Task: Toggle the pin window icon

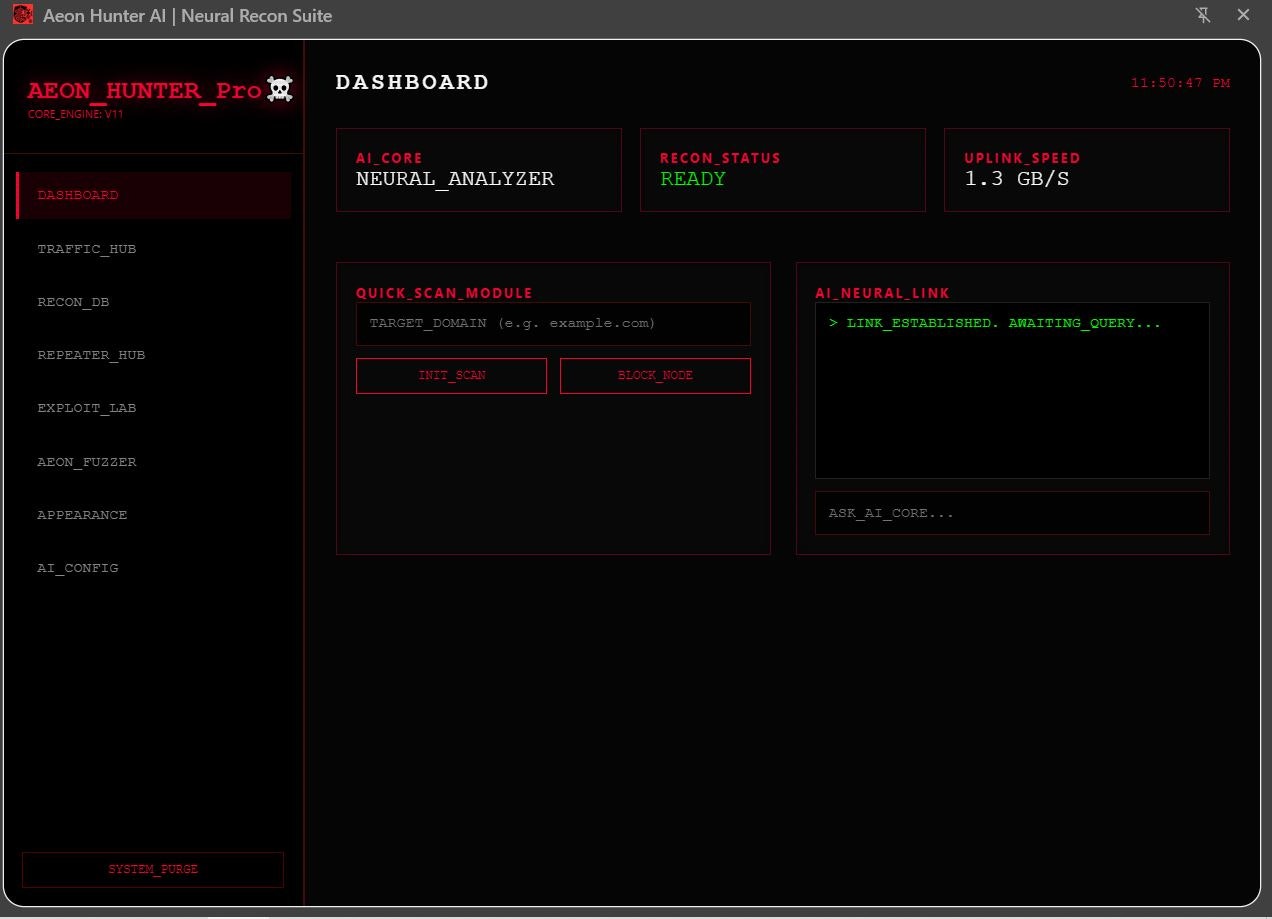Action: 1203,15
